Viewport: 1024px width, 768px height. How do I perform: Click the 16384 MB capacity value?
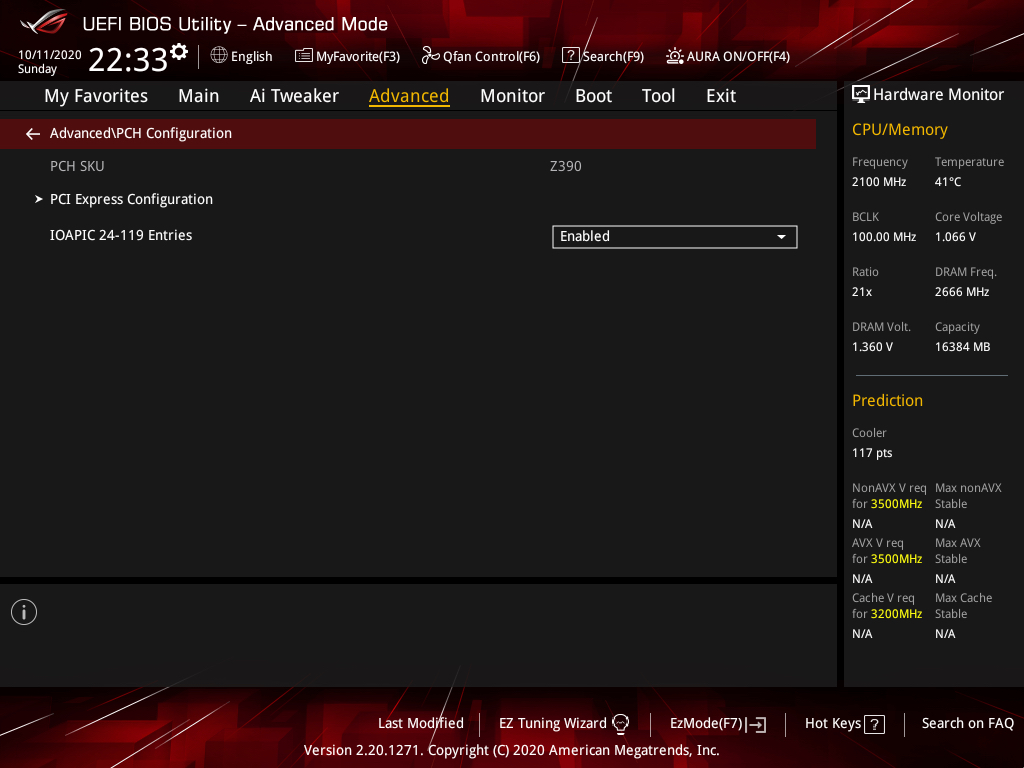click(x=962, y=347)
